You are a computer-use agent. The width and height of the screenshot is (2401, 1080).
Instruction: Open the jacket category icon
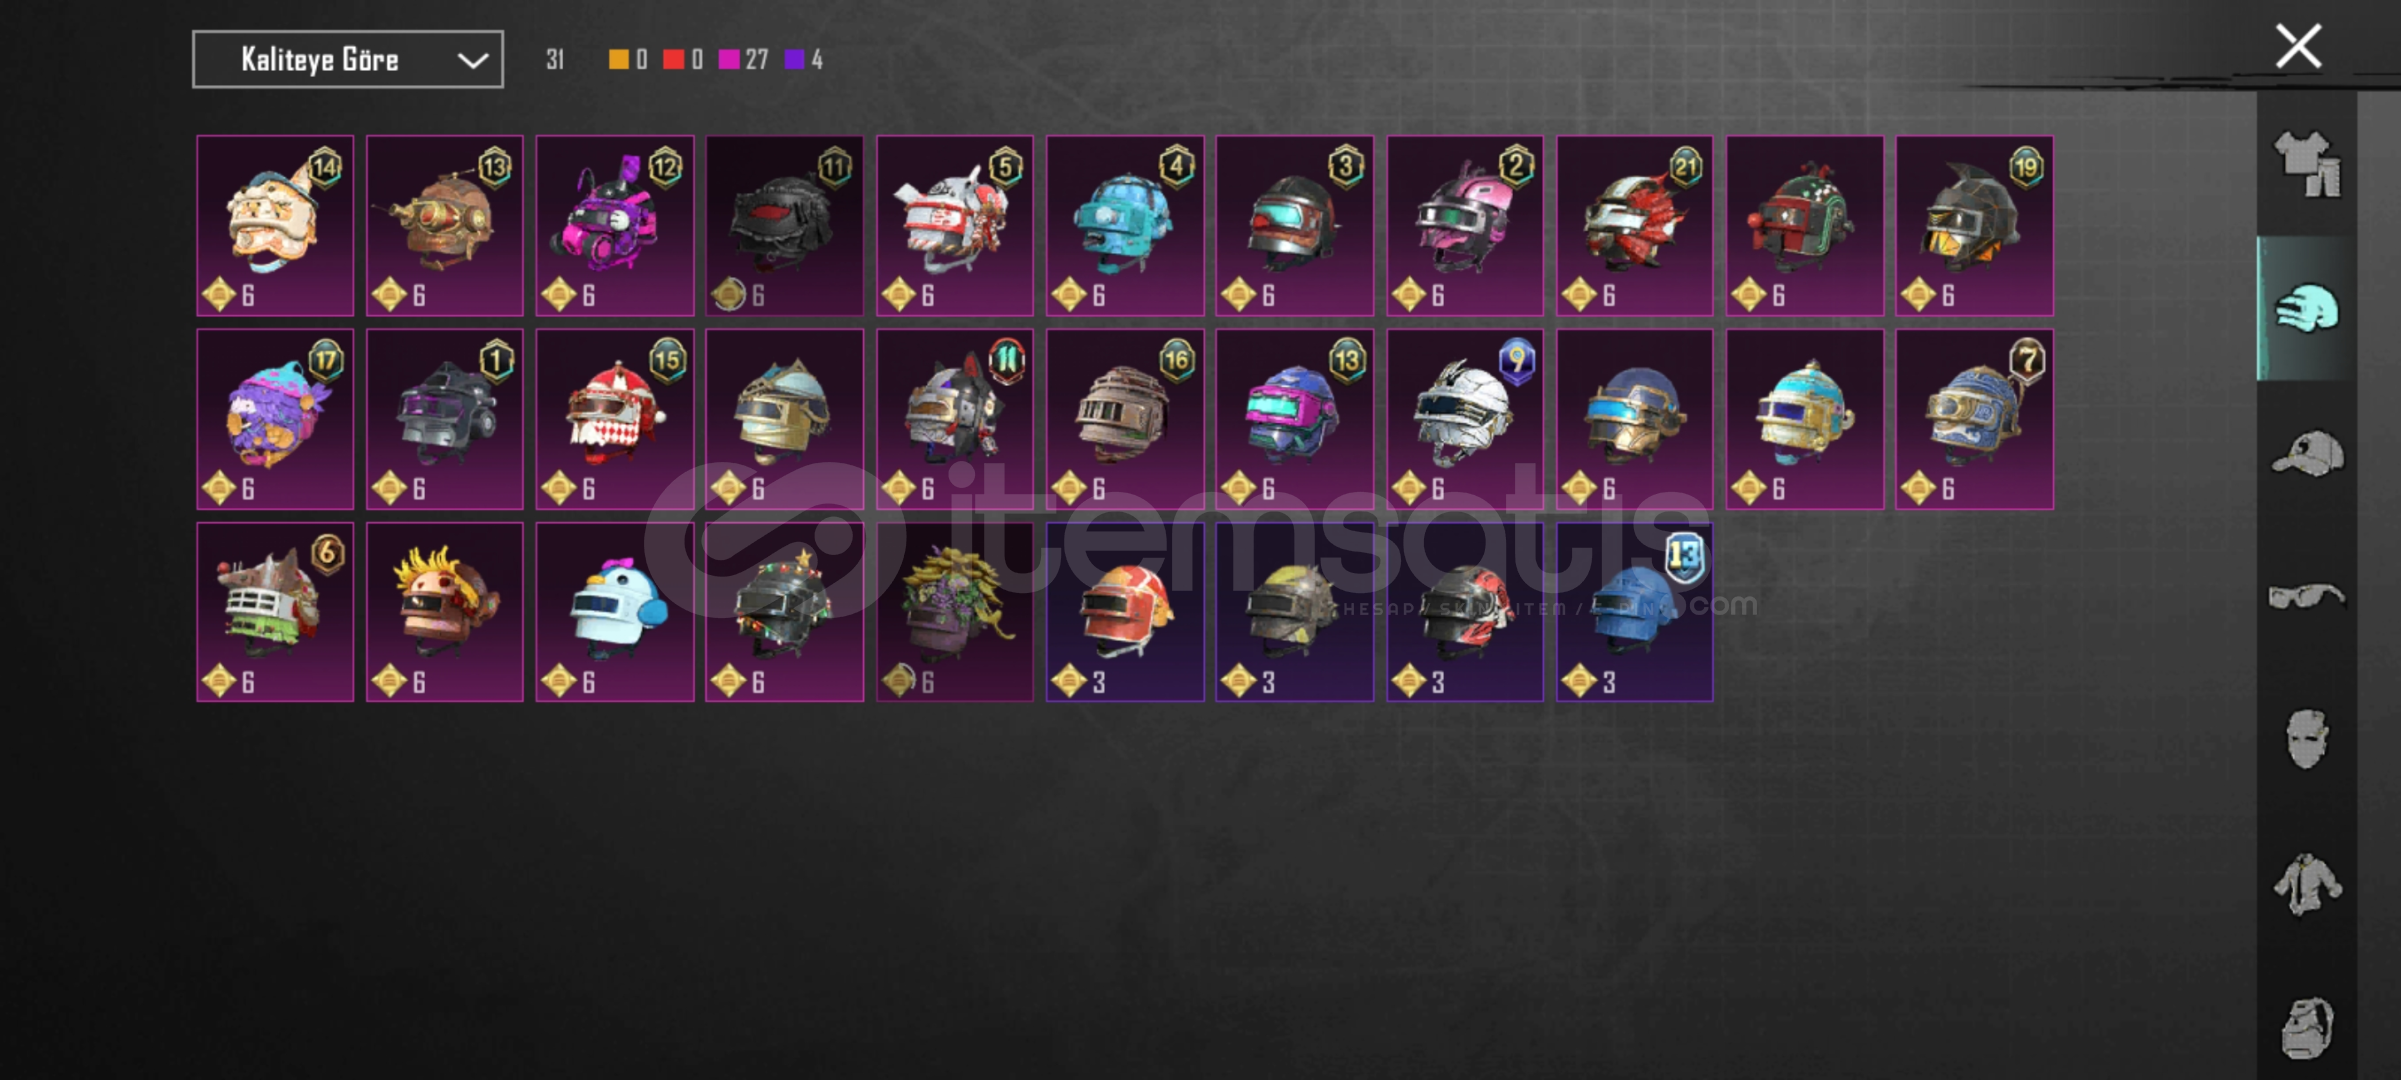(2307, 883)
